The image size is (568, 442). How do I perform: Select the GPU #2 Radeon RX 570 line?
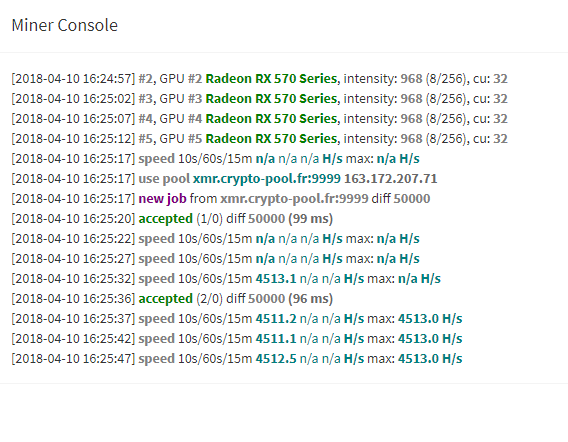(259, 79)
